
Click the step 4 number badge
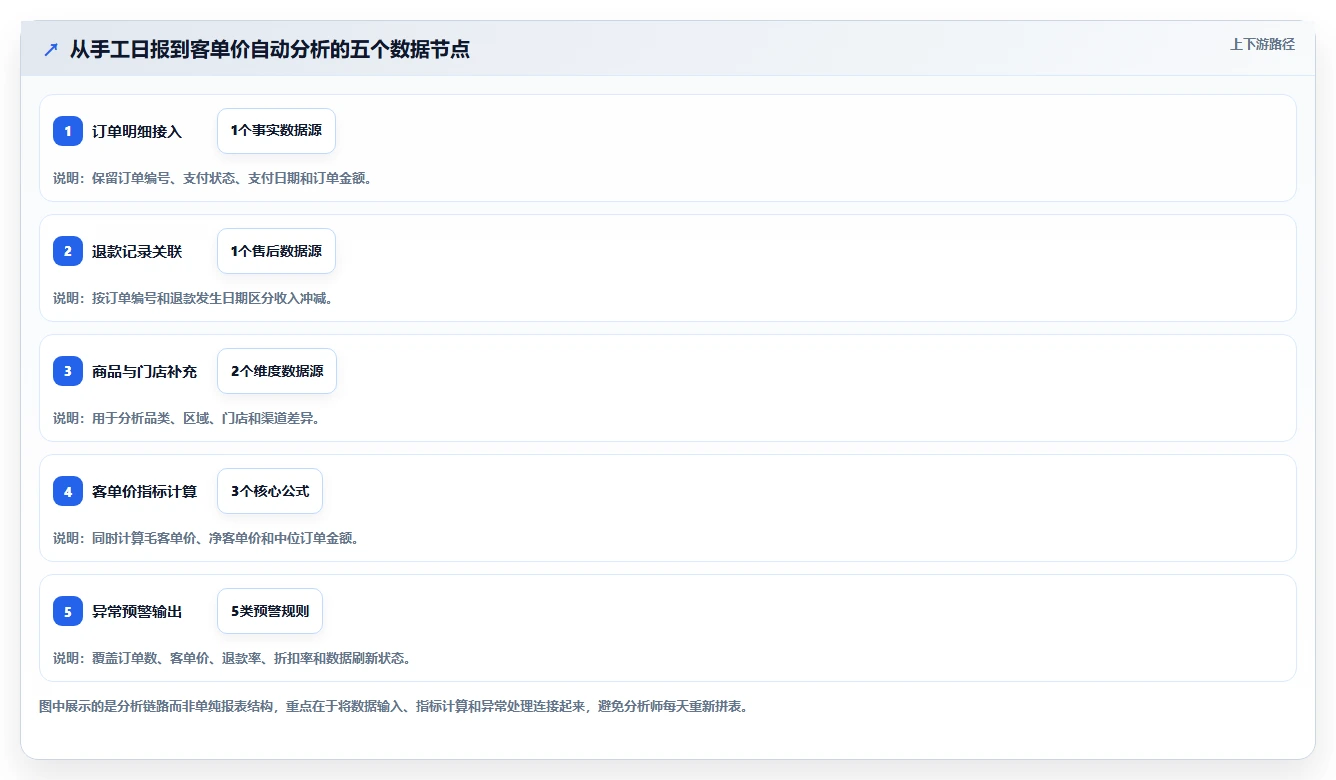pos(68,491)
